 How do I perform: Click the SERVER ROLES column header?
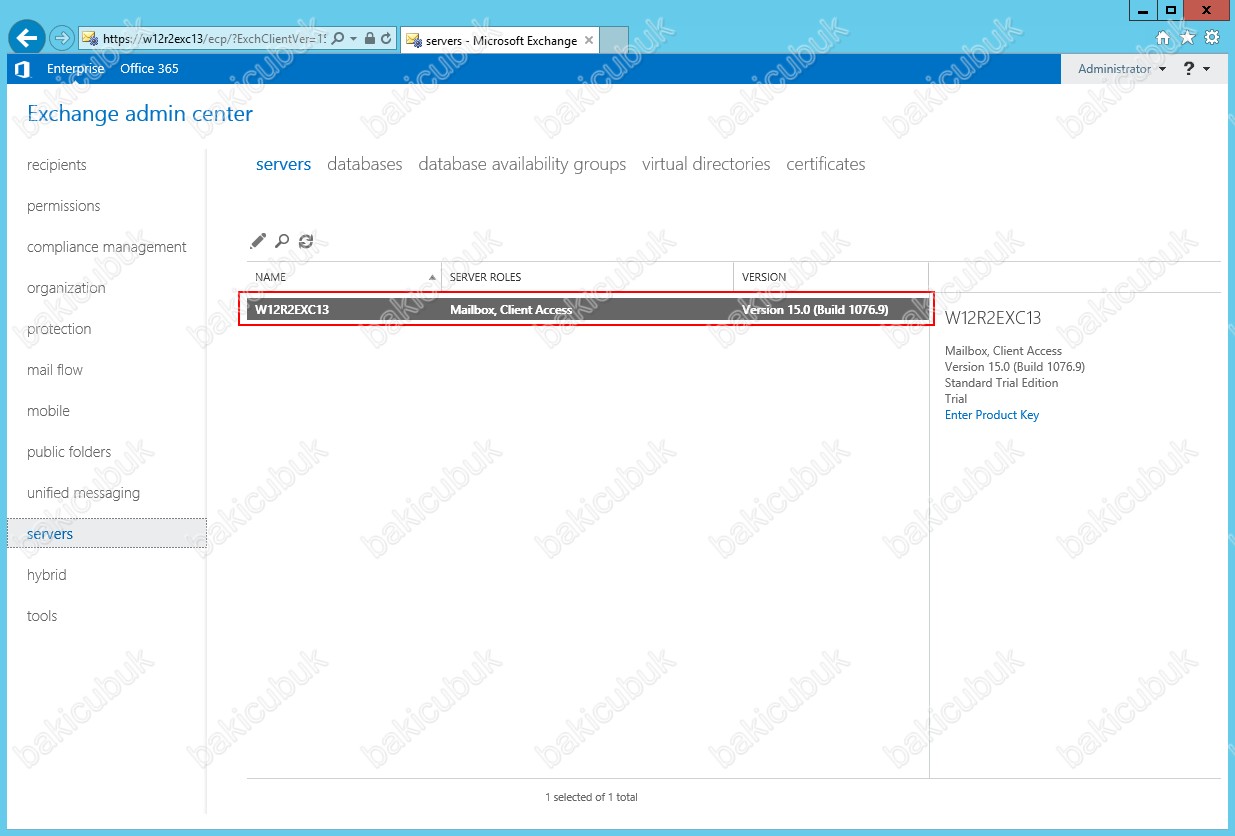(x=588, y=277)
